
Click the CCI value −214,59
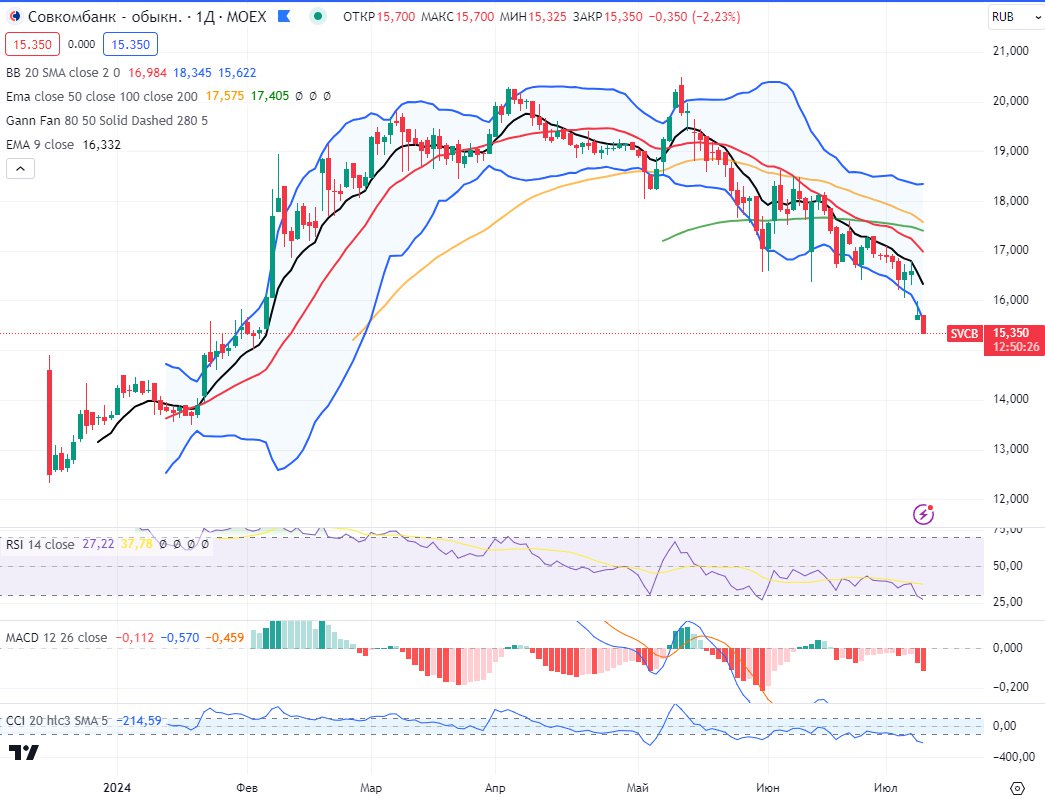point(139,720)
